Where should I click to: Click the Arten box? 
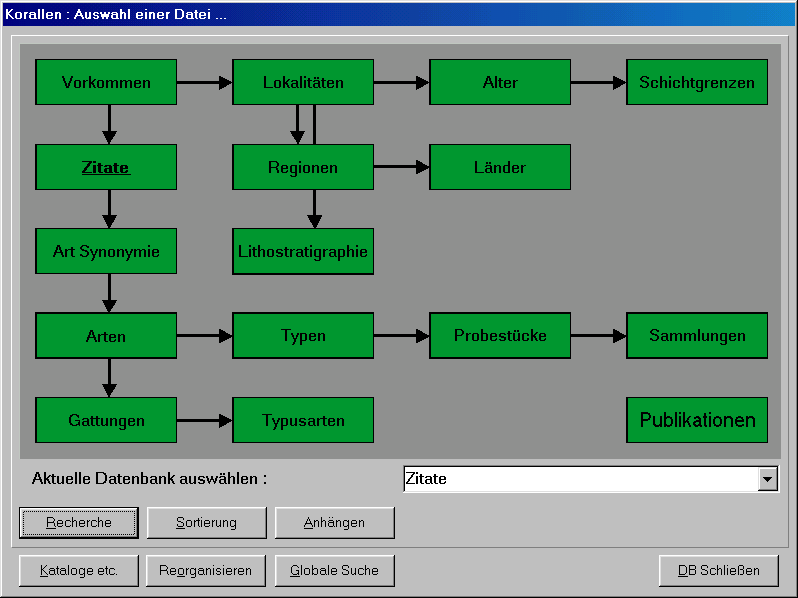(106, 335)
